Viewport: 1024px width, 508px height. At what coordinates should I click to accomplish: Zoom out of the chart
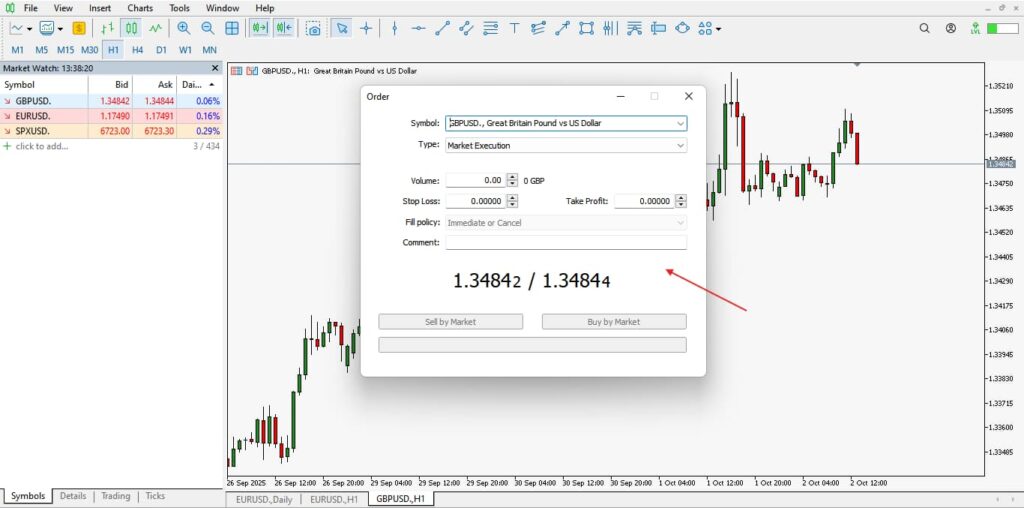coord(208,29)
